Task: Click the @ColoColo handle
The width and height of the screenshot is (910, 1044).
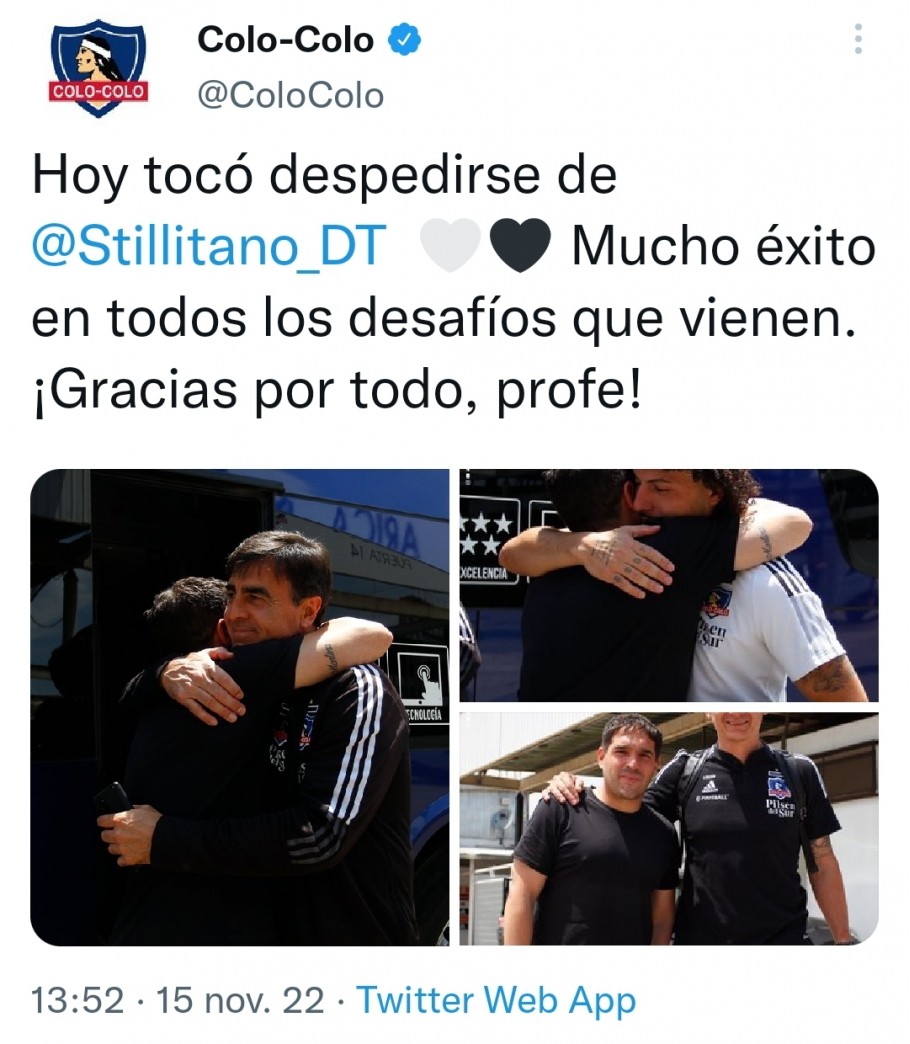Action: 291,95
